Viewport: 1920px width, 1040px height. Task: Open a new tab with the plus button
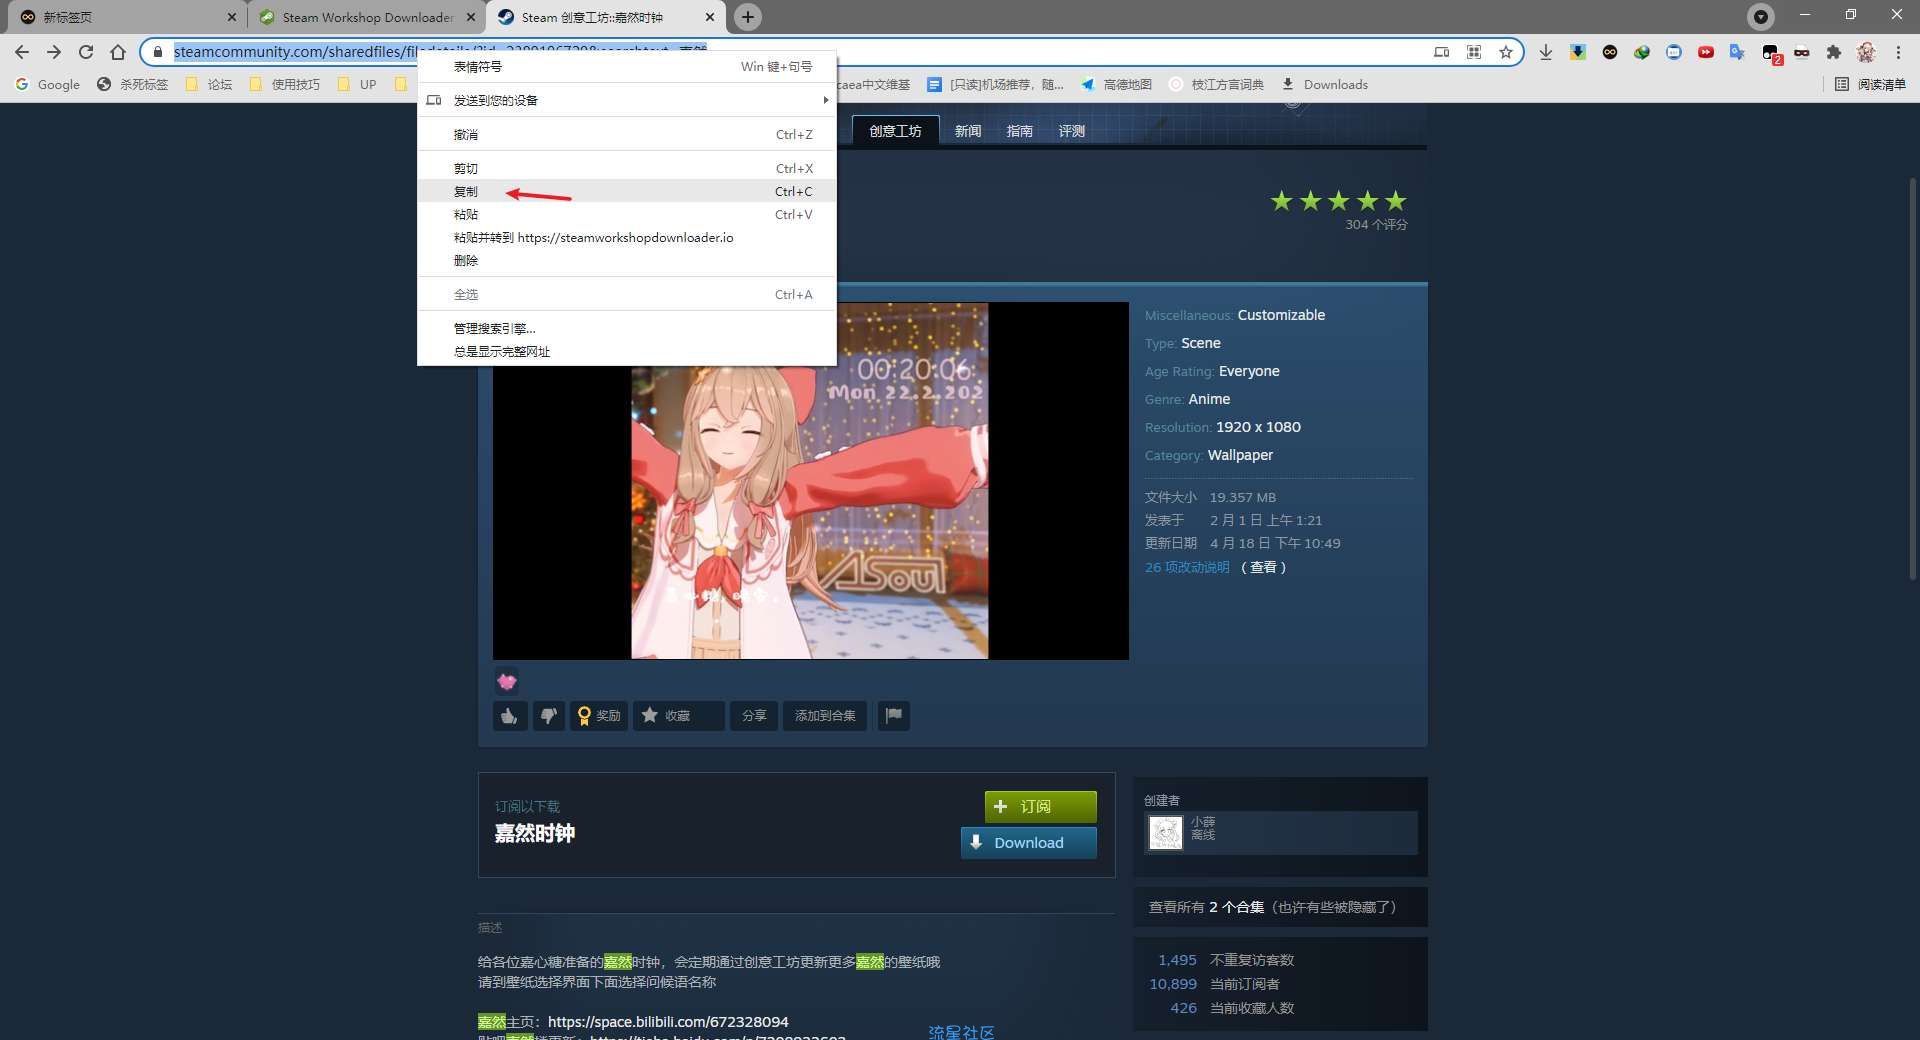pos(747,17)
